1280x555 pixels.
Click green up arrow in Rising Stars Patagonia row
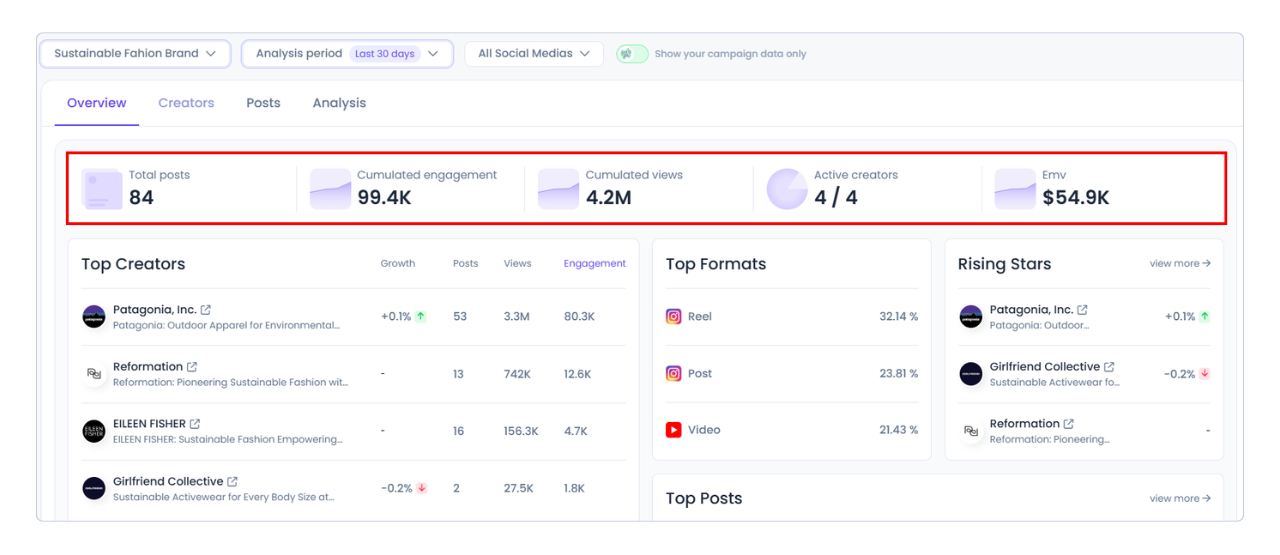point(1204,316)
